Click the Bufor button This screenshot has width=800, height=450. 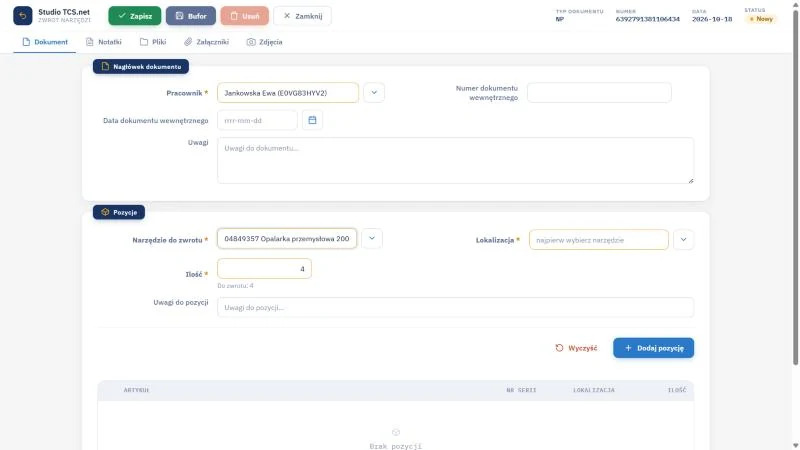click(191, 16)
